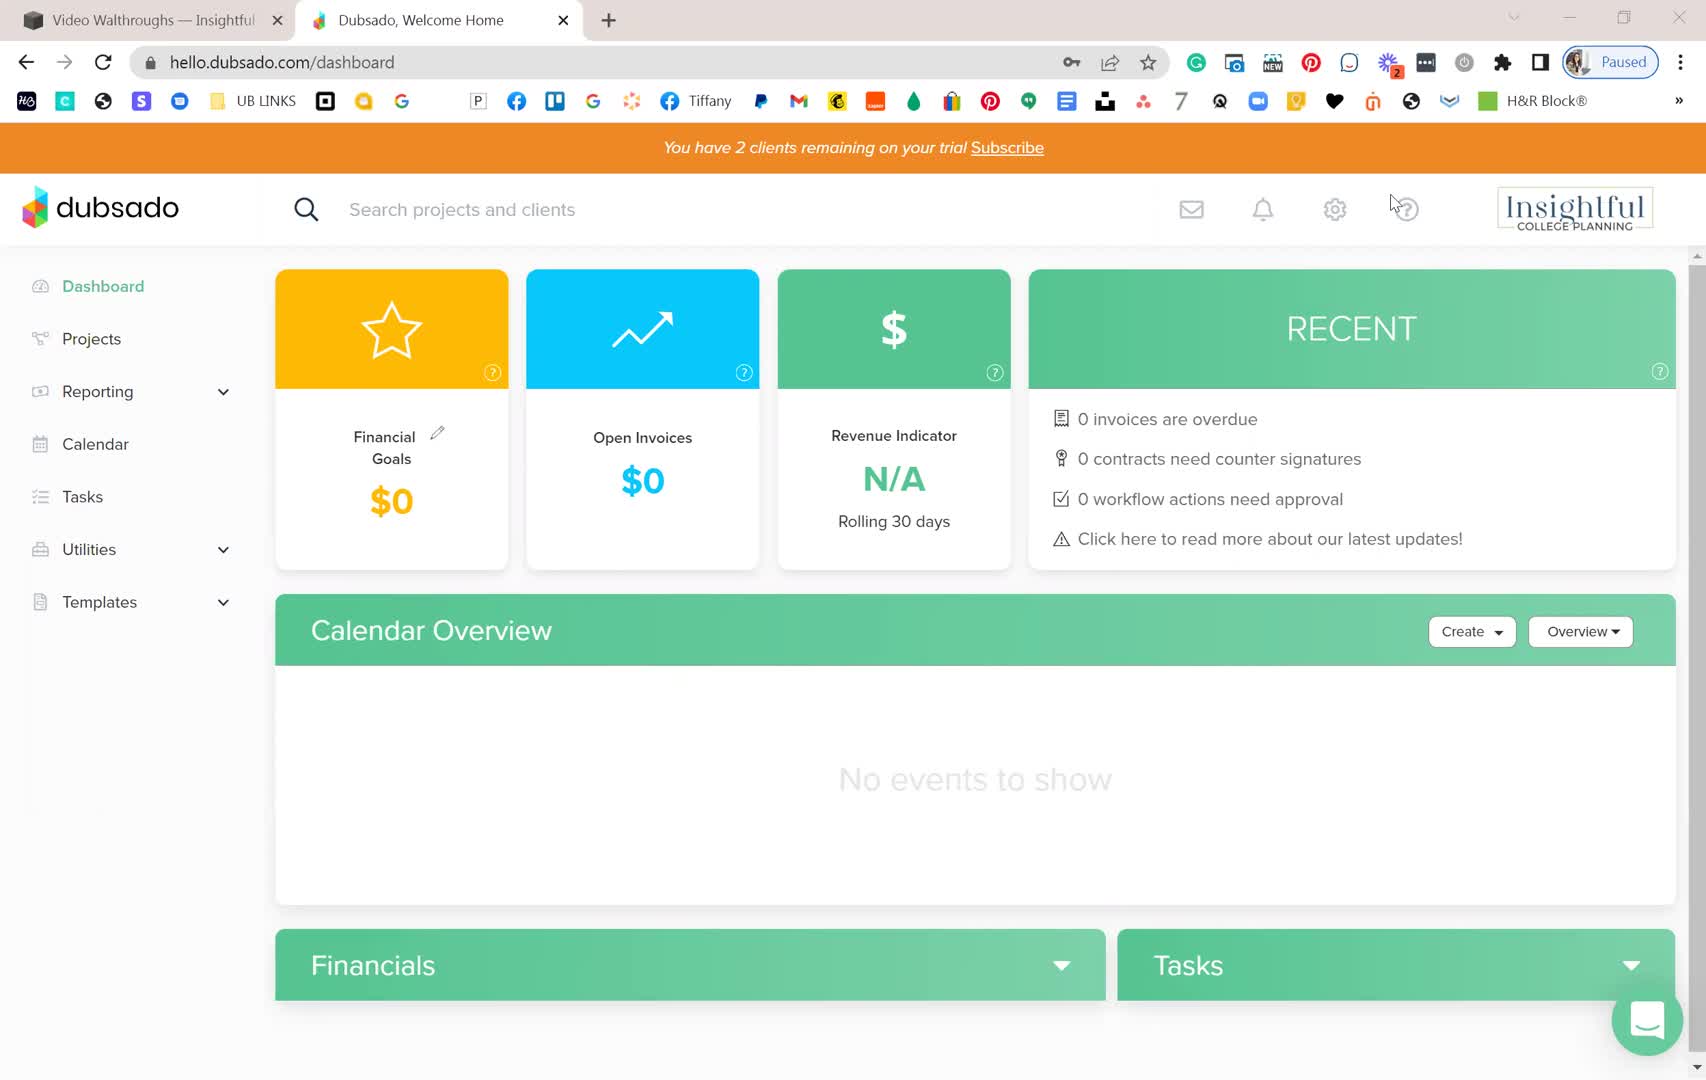1706x1080 pixels.
Task: Go to Dashboard in sidebar
Action: click(103, 286)
